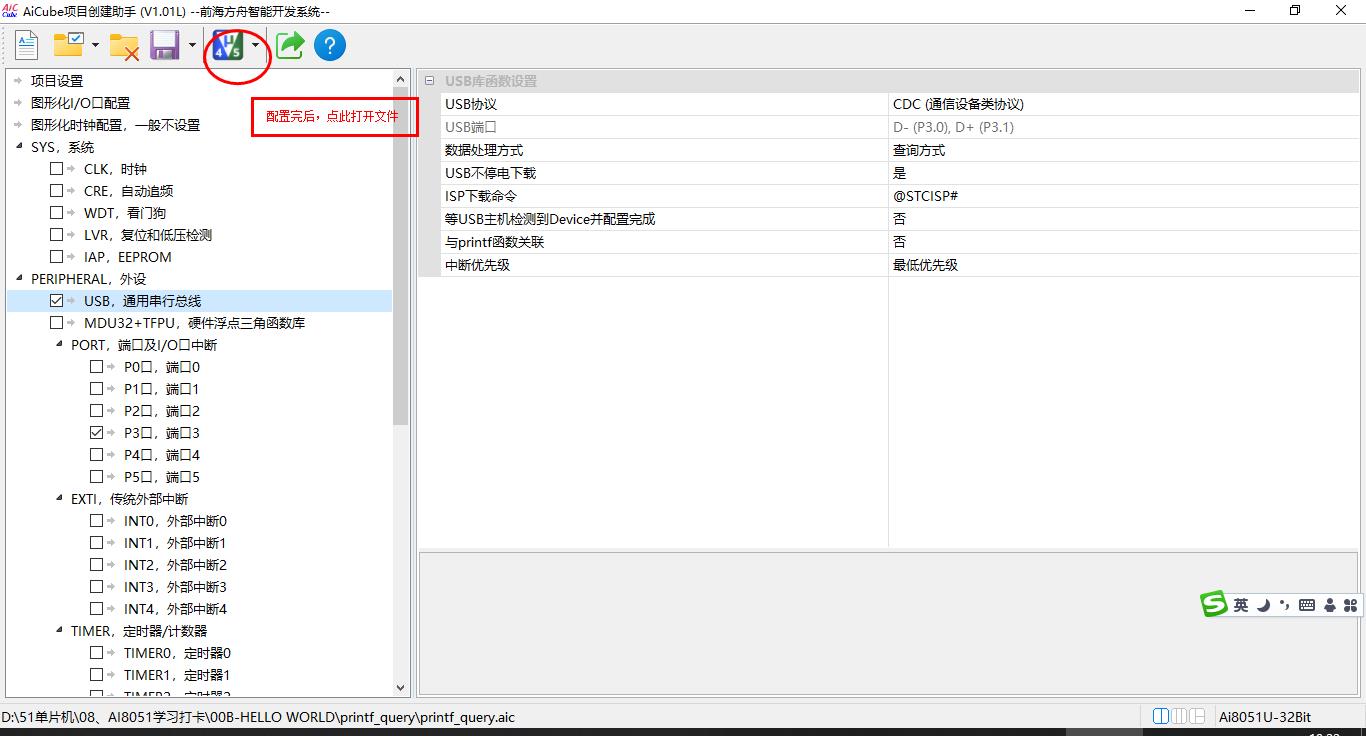Enable the WDT 看门狗 checkbox

pos(57,212)
